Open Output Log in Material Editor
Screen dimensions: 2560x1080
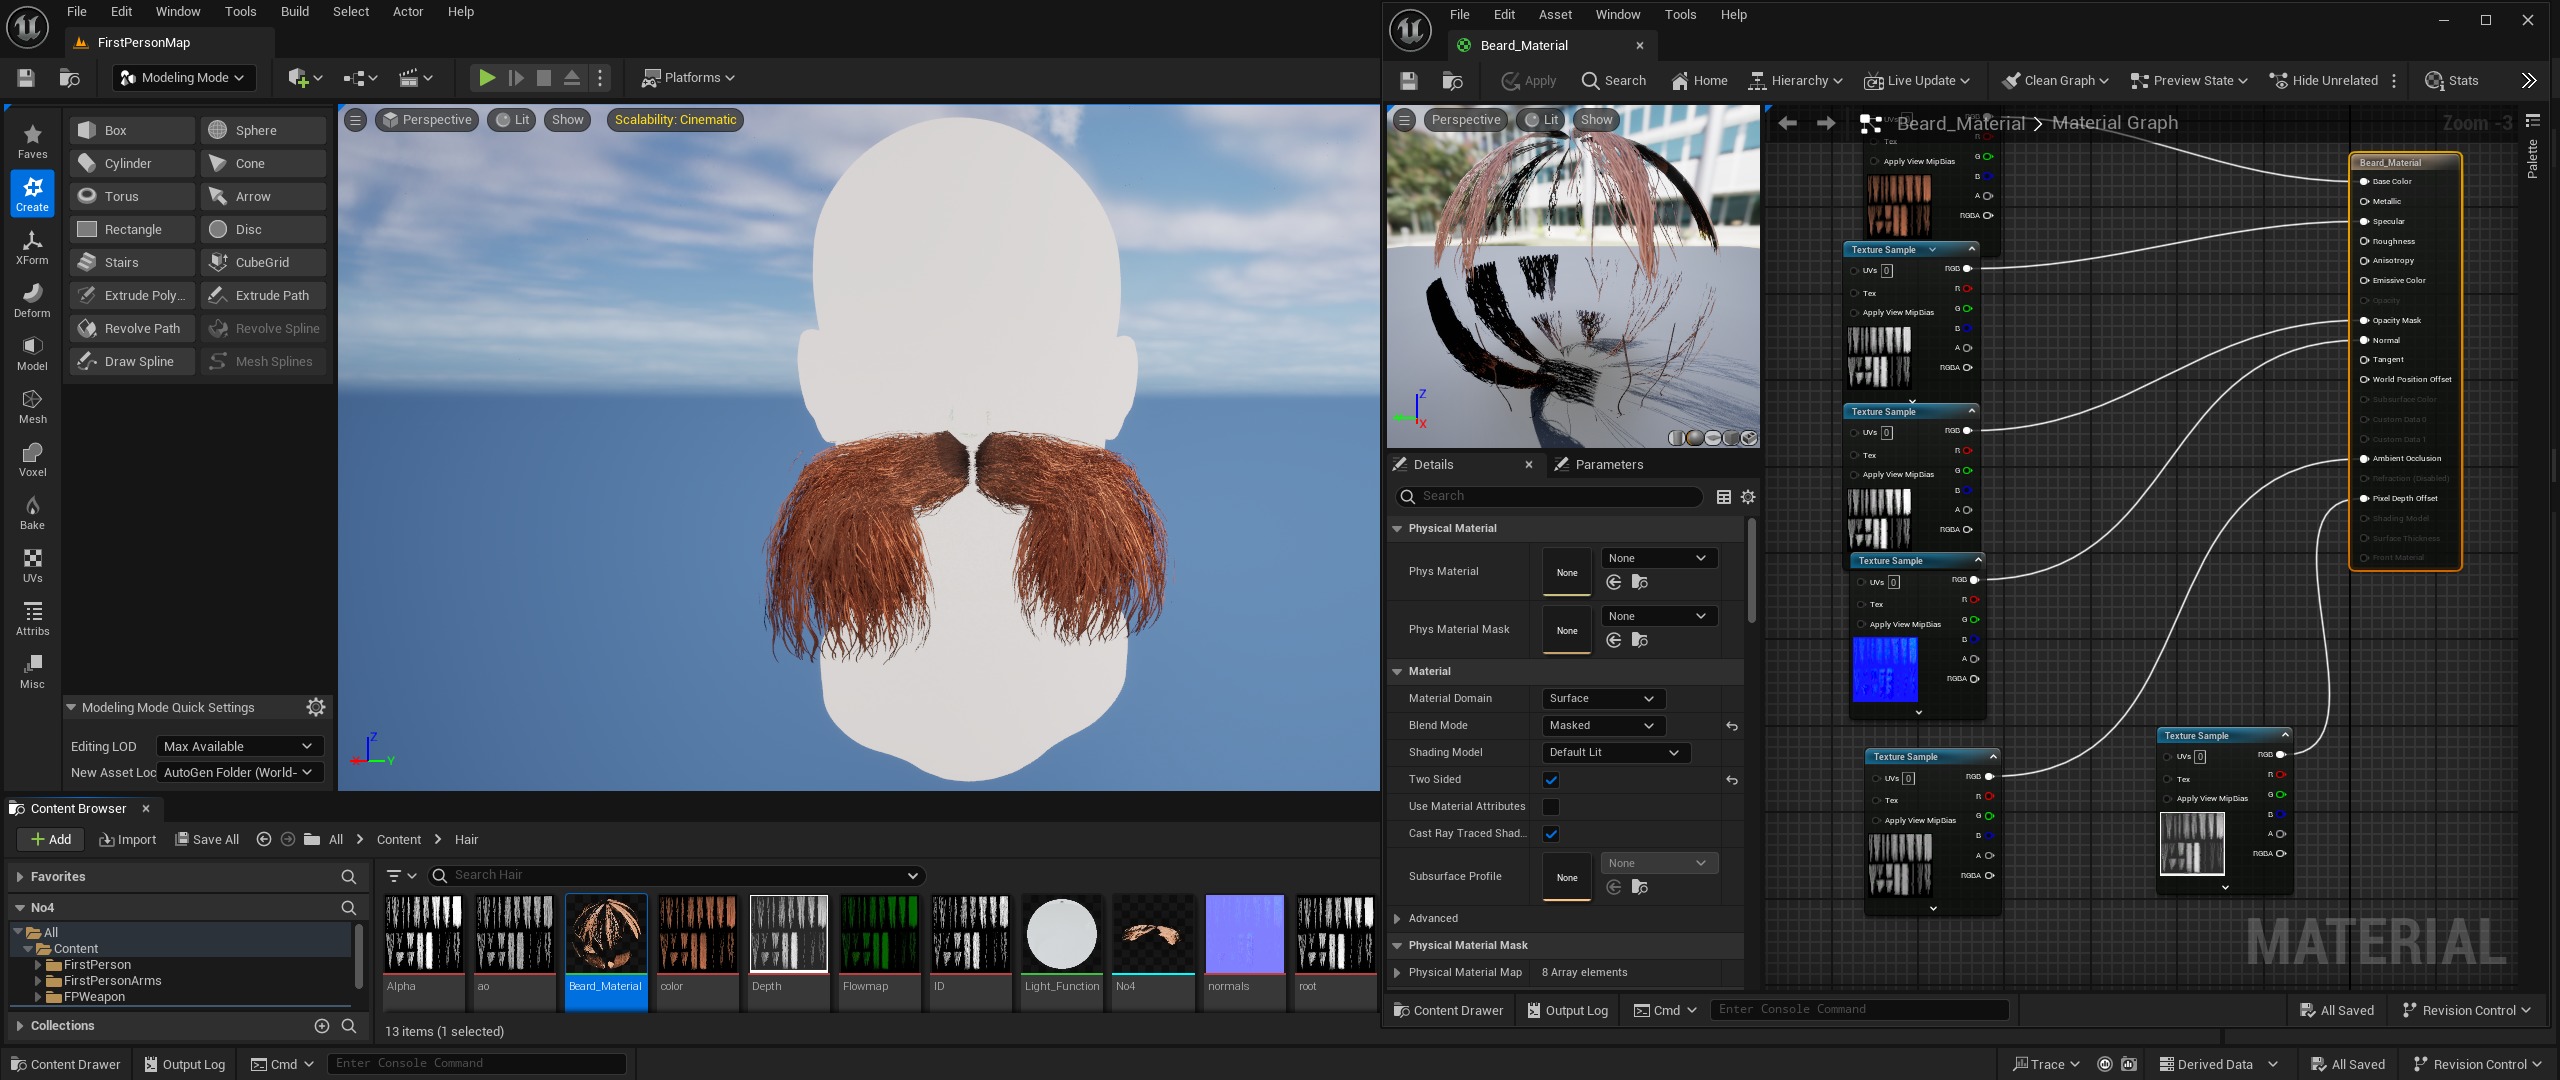(1566, 1010)
